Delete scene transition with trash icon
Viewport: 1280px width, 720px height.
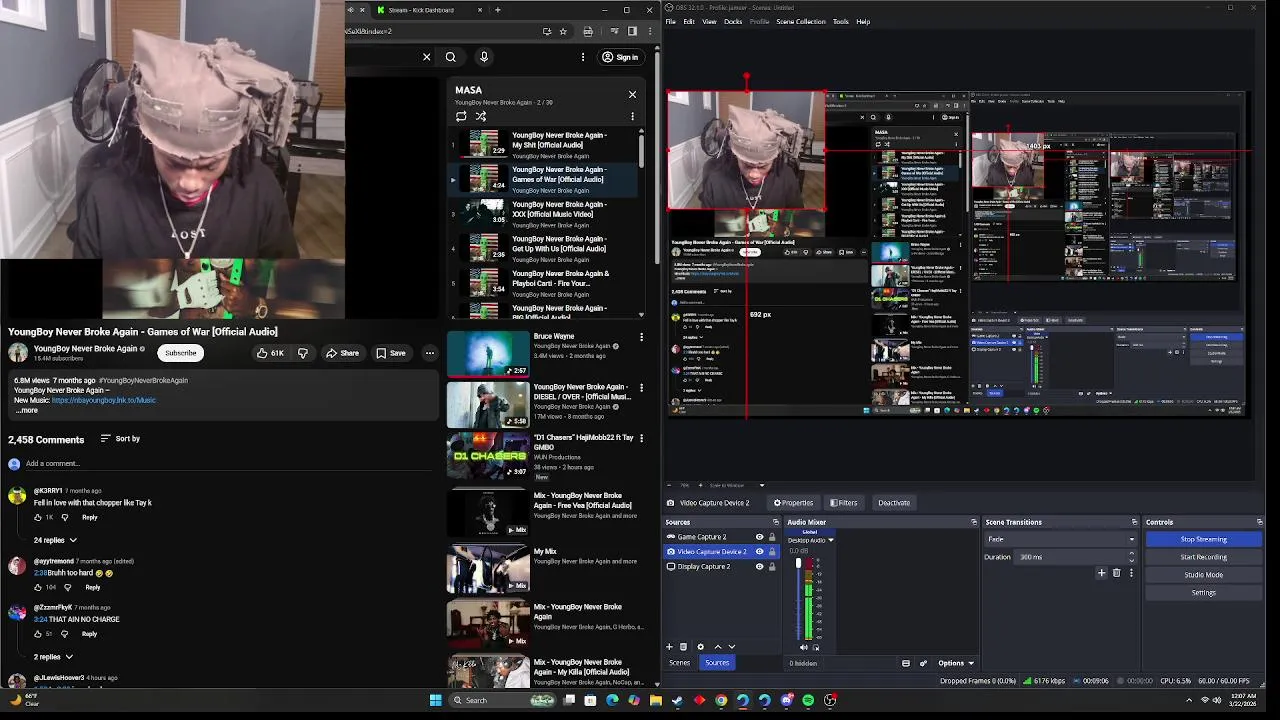[1116, 573]
